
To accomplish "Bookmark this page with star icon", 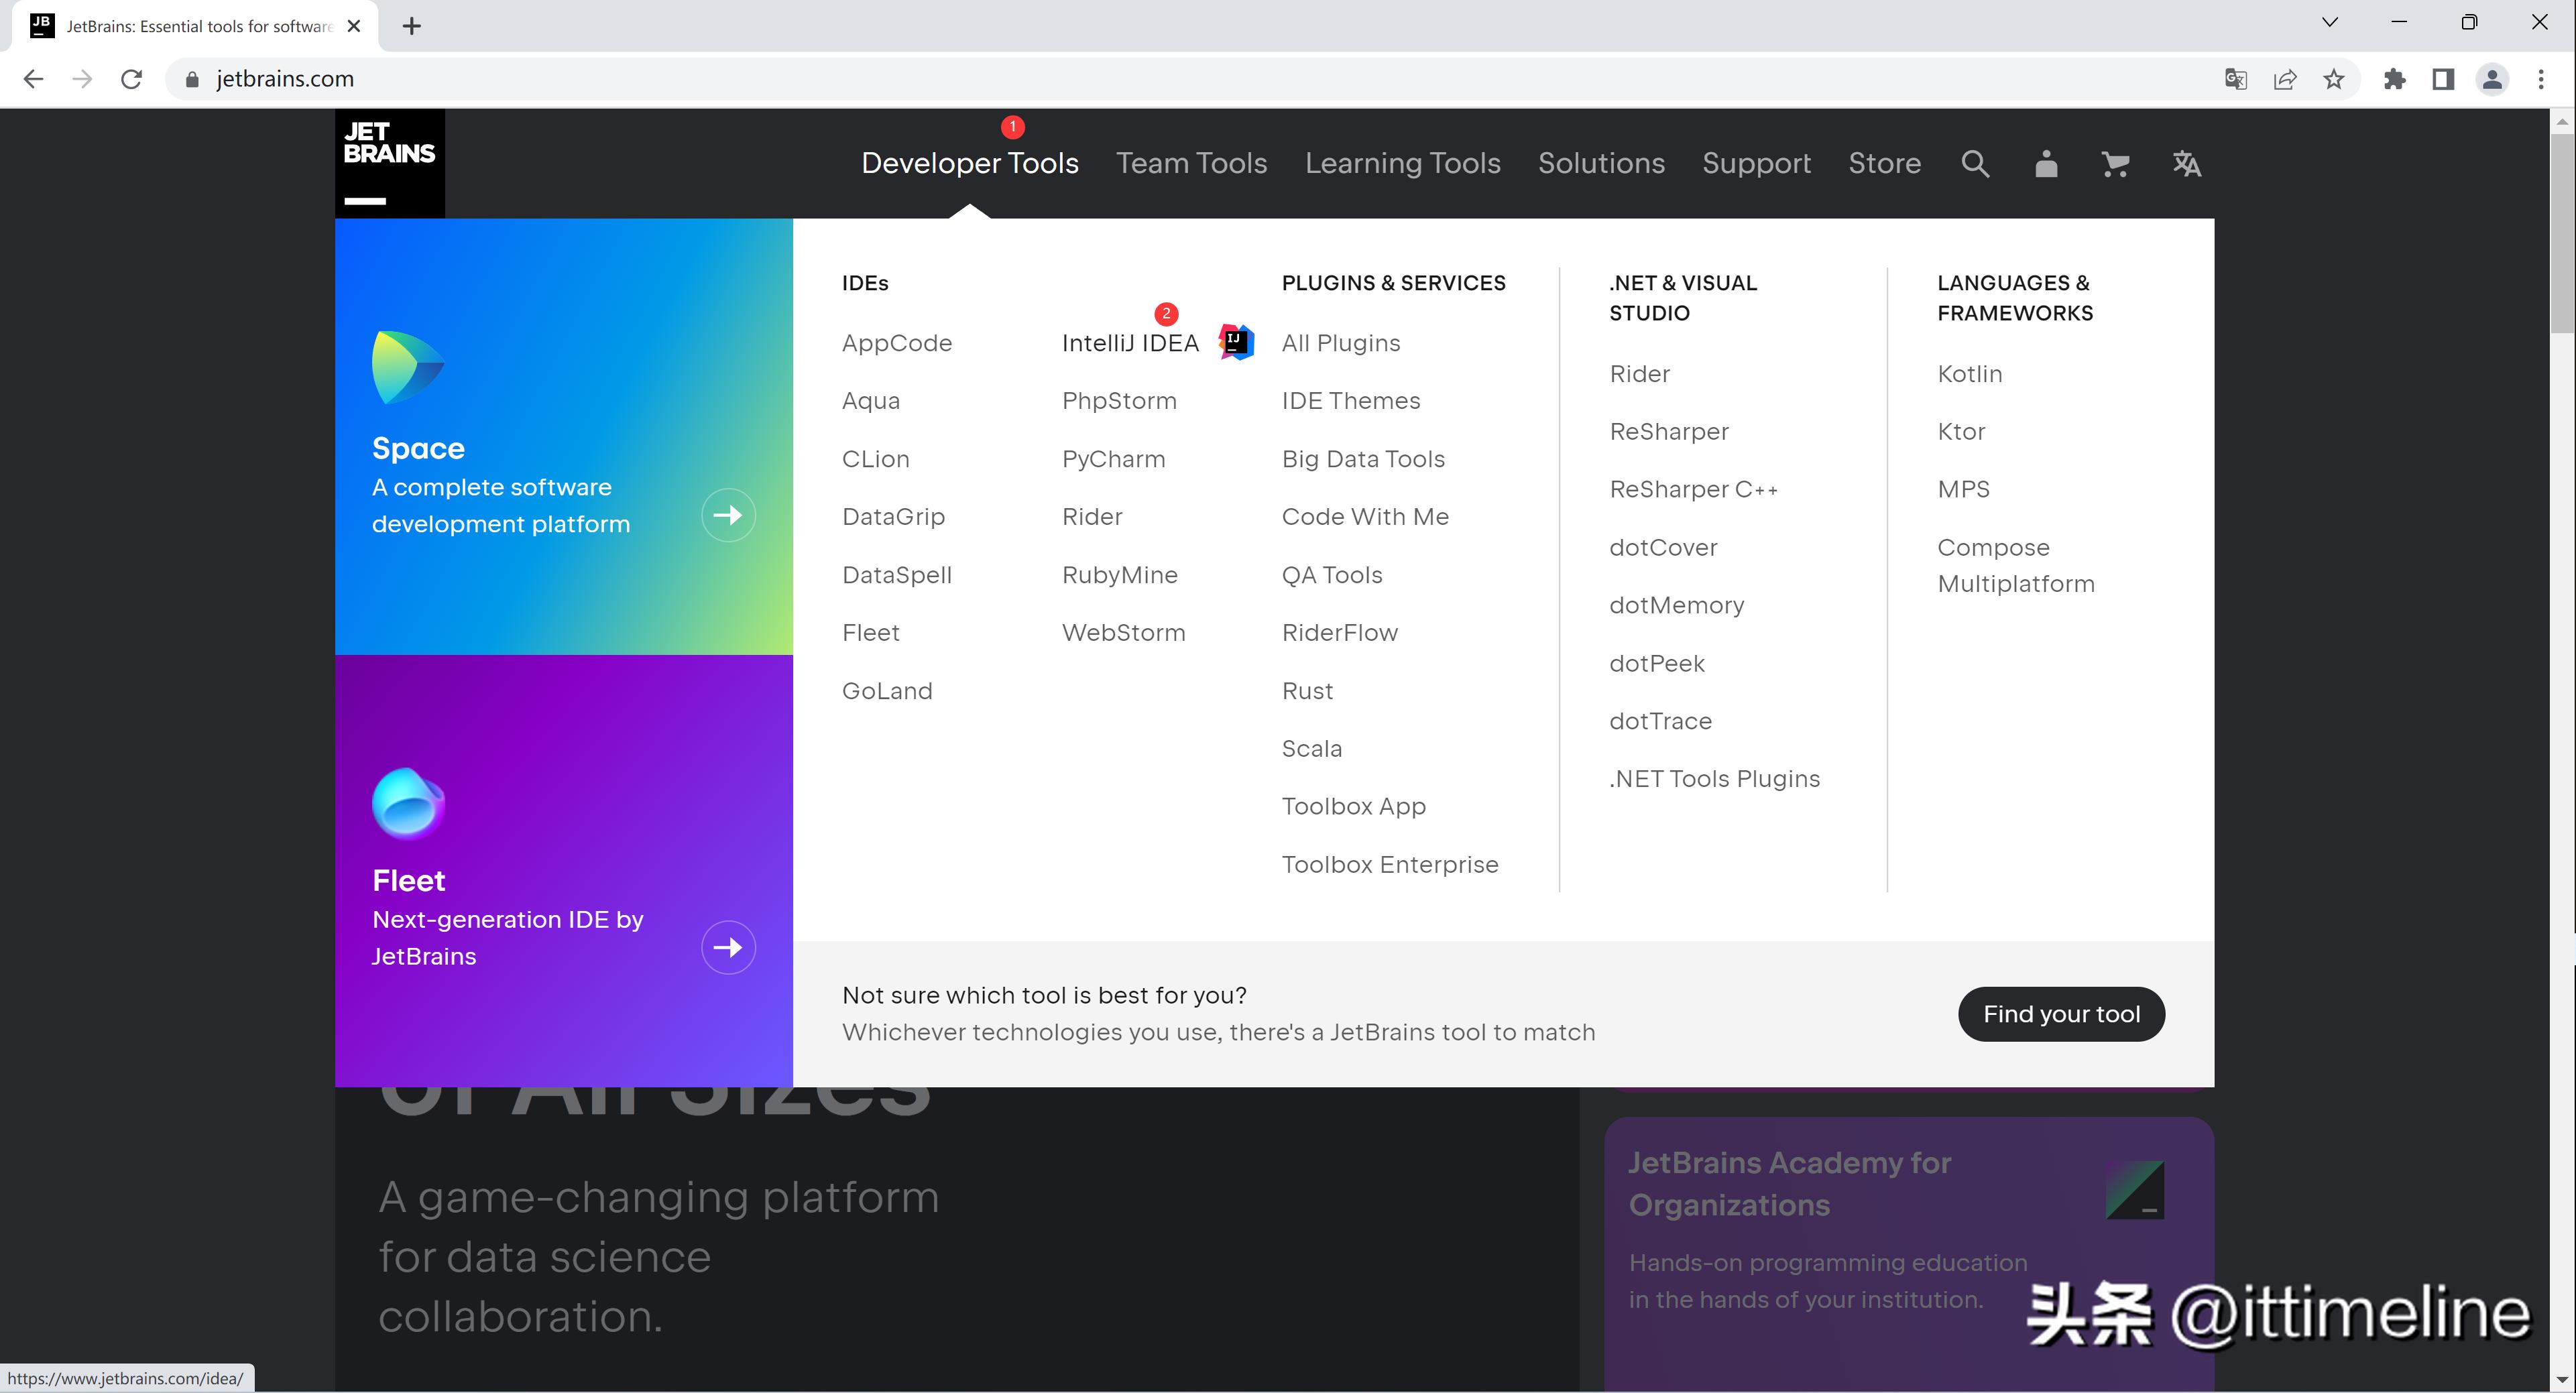I will 2334,79.
